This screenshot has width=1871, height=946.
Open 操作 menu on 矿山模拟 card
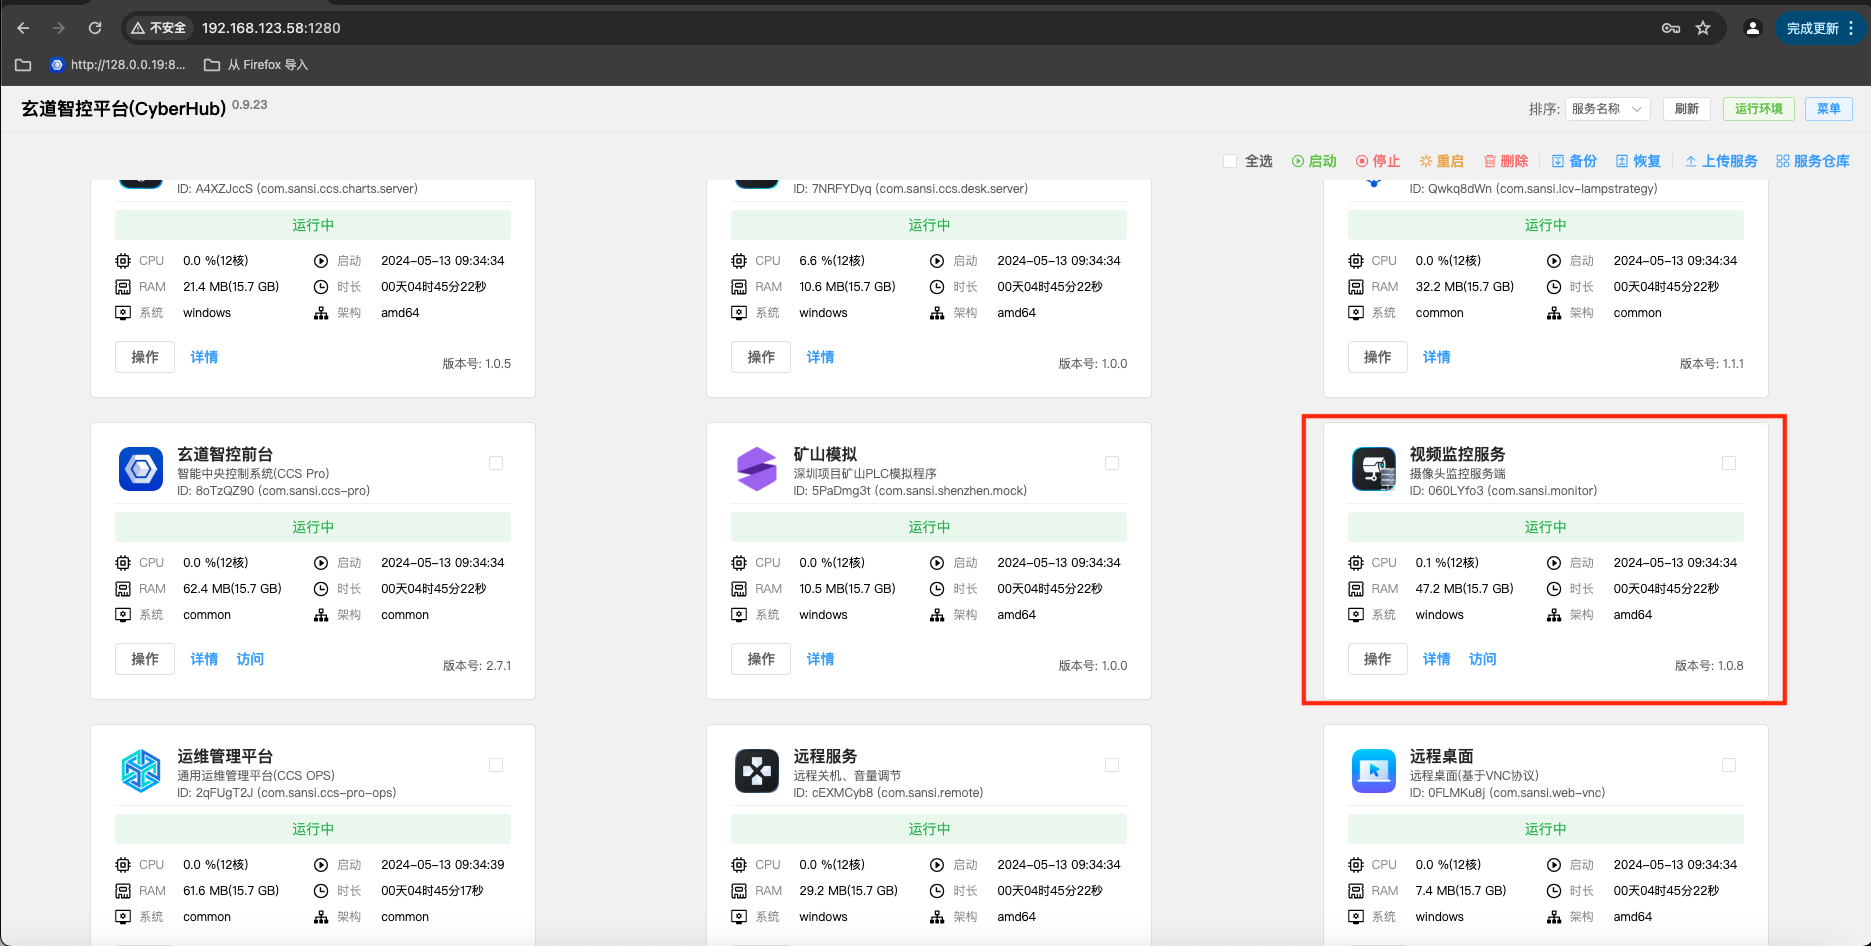click(761, 659)
